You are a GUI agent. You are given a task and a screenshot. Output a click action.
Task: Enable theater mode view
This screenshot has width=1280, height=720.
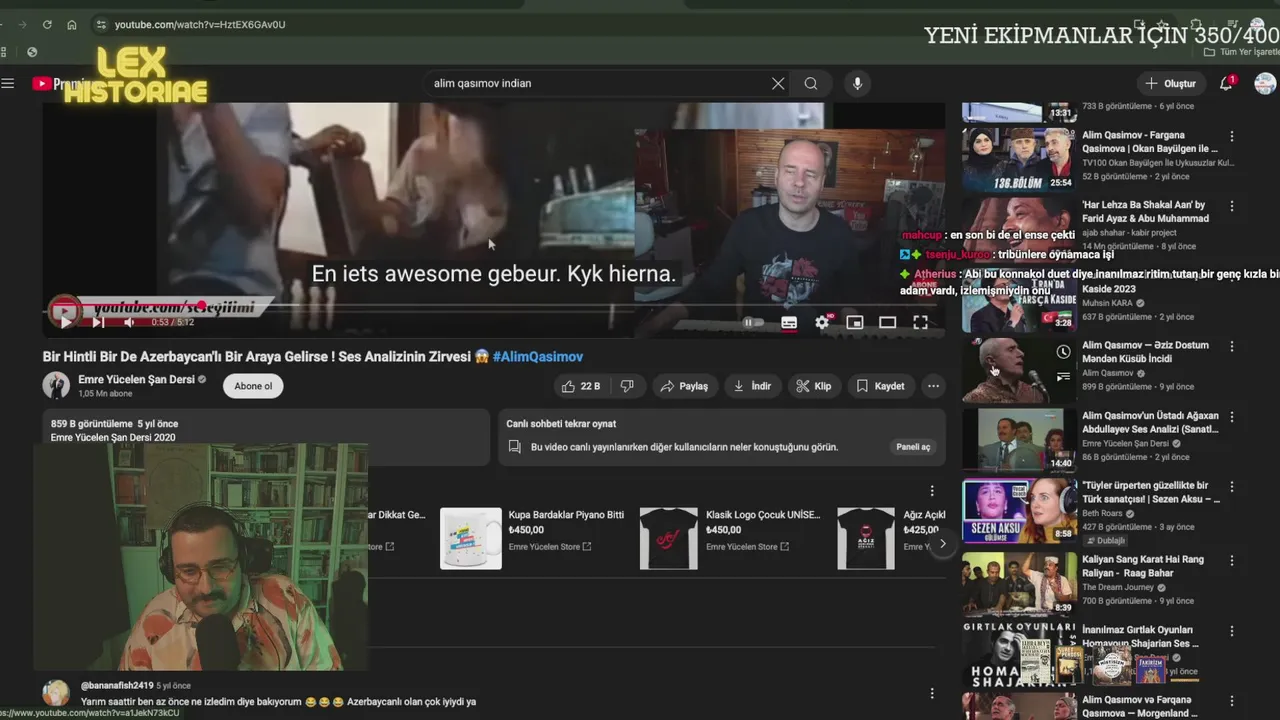pyautogui.click(x=887, y=322)
